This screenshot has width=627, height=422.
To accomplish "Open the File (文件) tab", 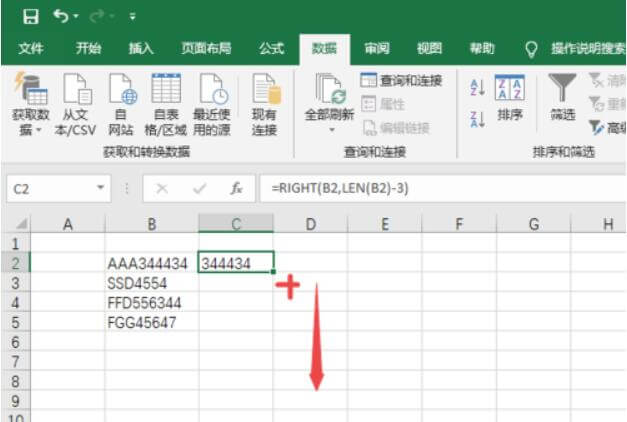I will click(31, 48).
